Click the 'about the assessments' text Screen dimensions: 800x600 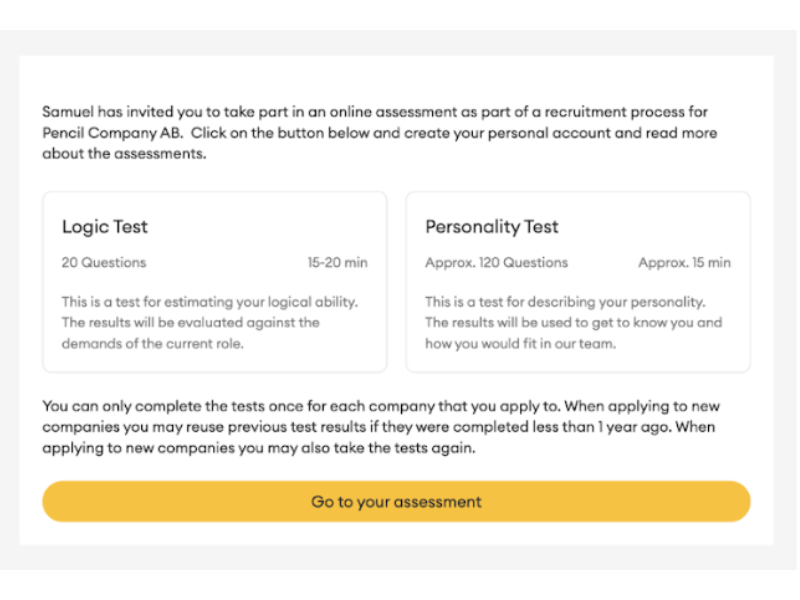[124, 154]
